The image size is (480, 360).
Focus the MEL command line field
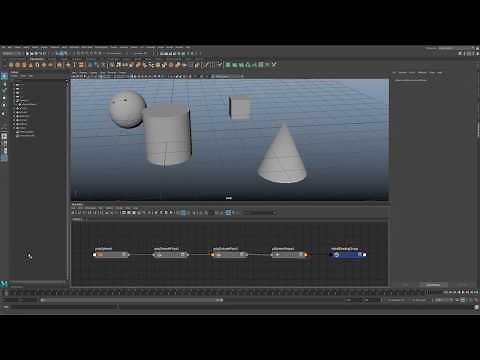[x=63, y=307]
